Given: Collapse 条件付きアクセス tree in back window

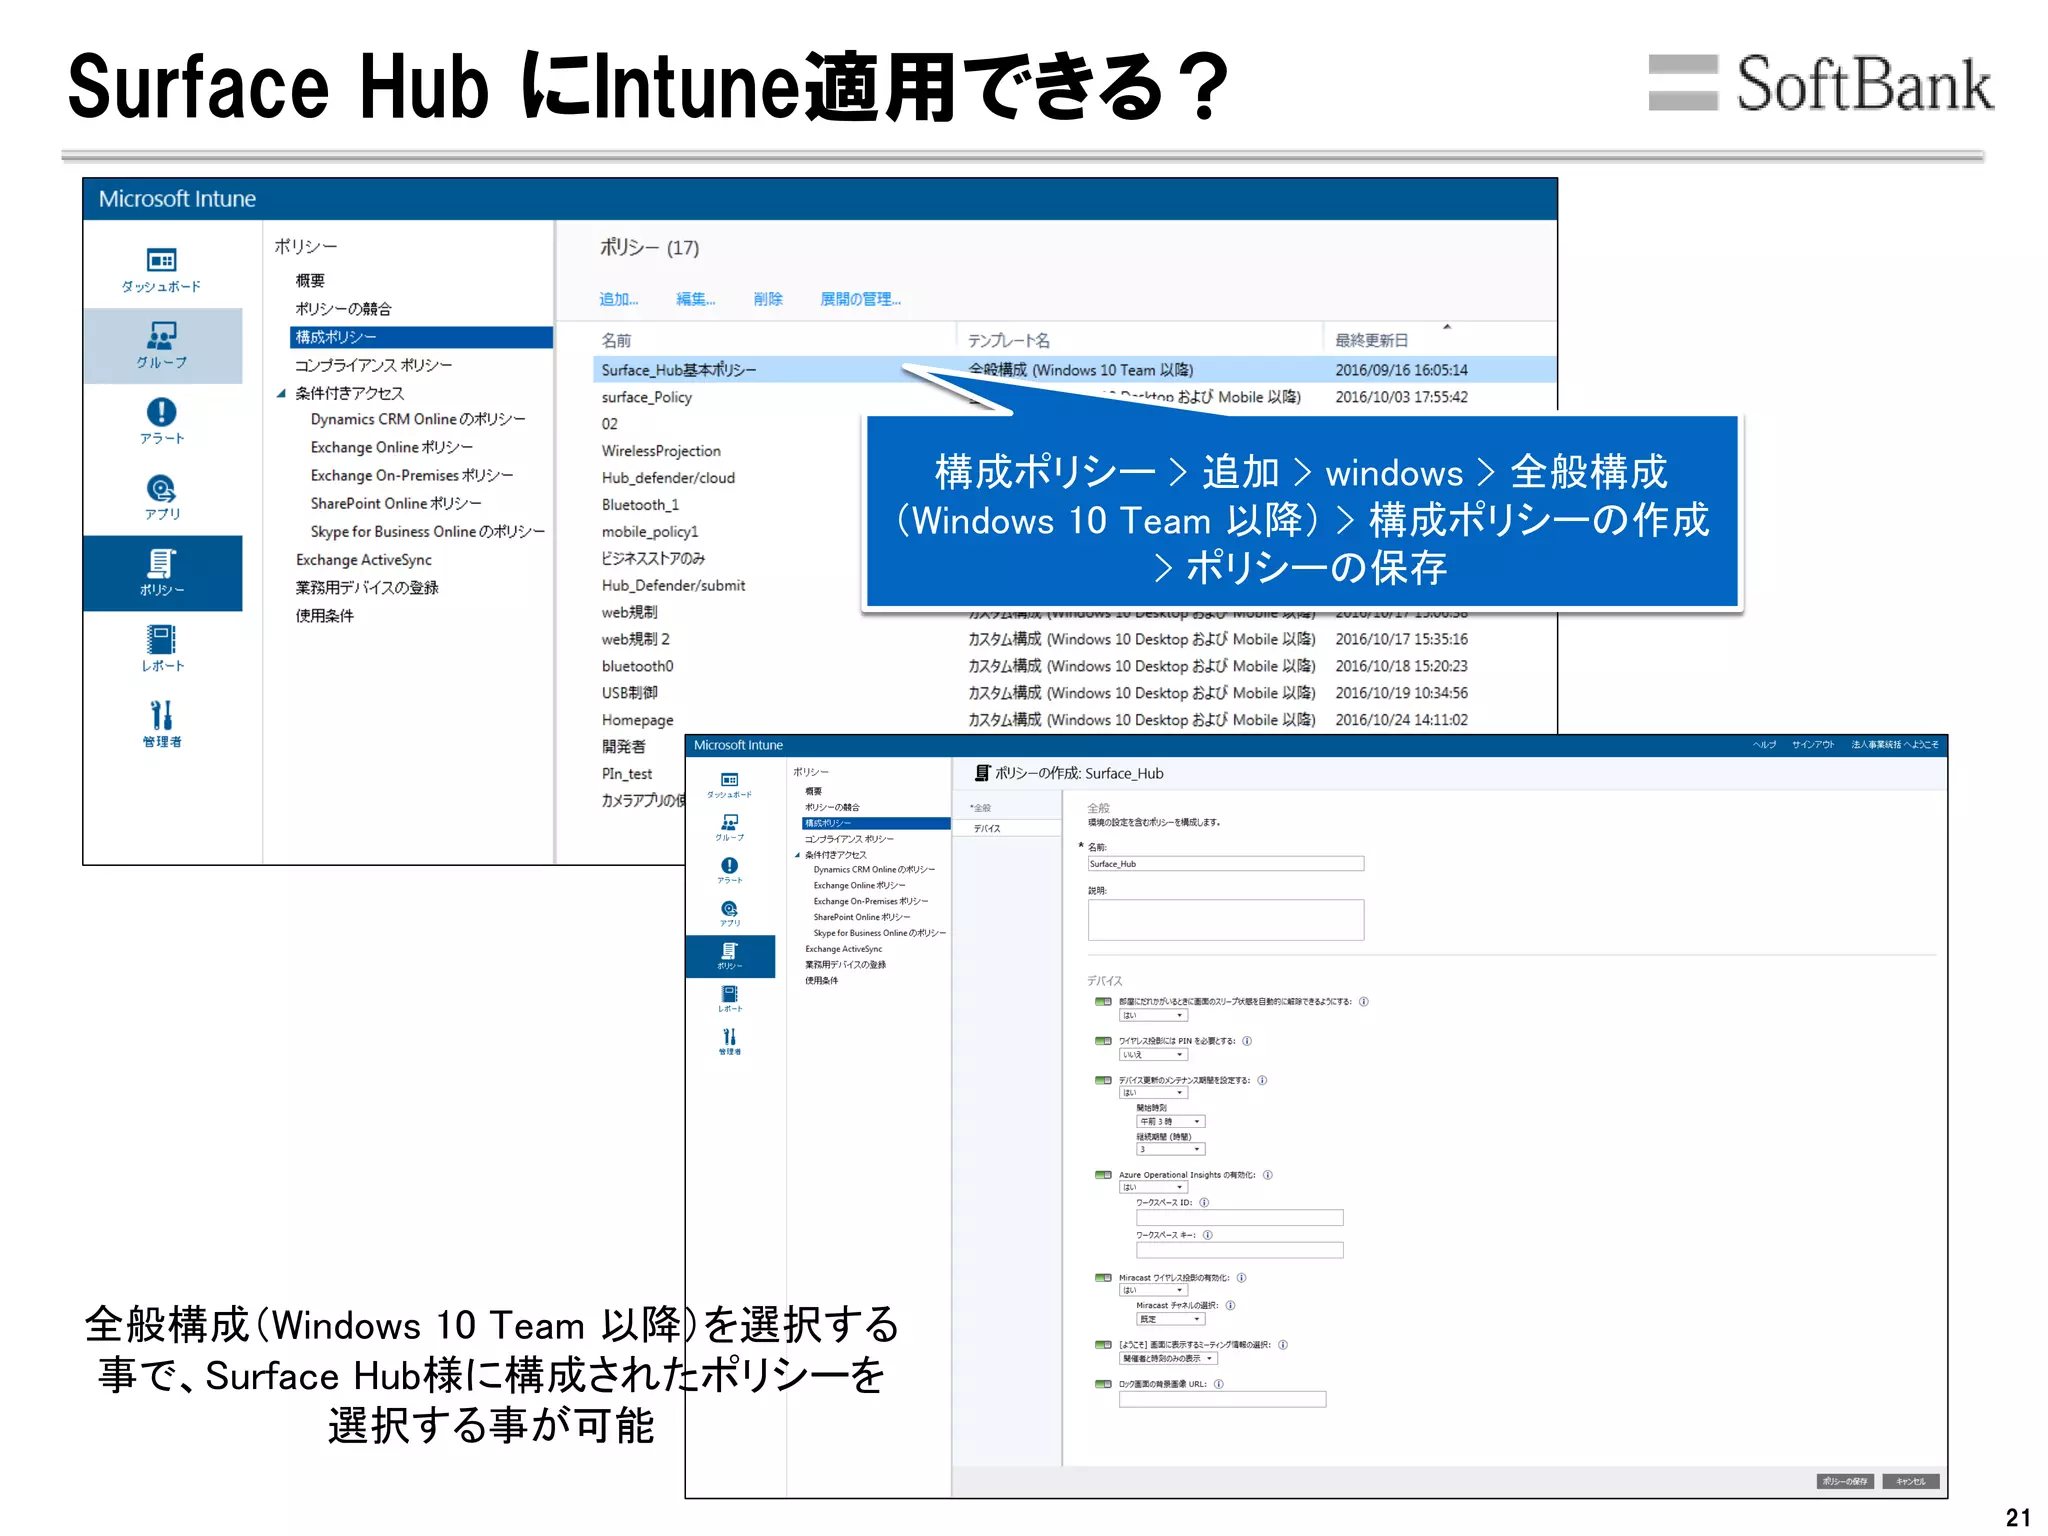Looking at the screenshot, I should (282, 393).
